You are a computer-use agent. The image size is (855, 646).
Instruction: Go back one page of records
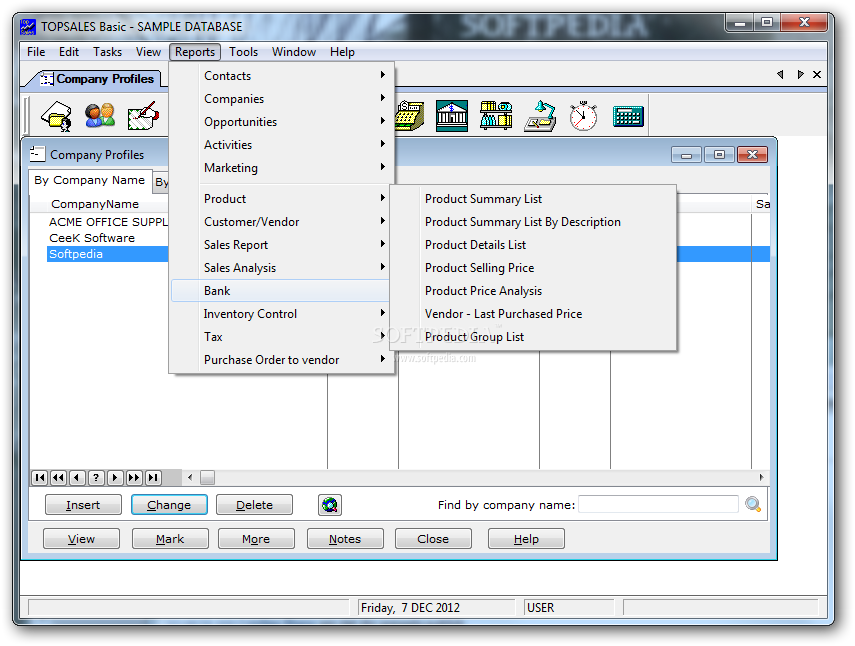coord(58,478)
